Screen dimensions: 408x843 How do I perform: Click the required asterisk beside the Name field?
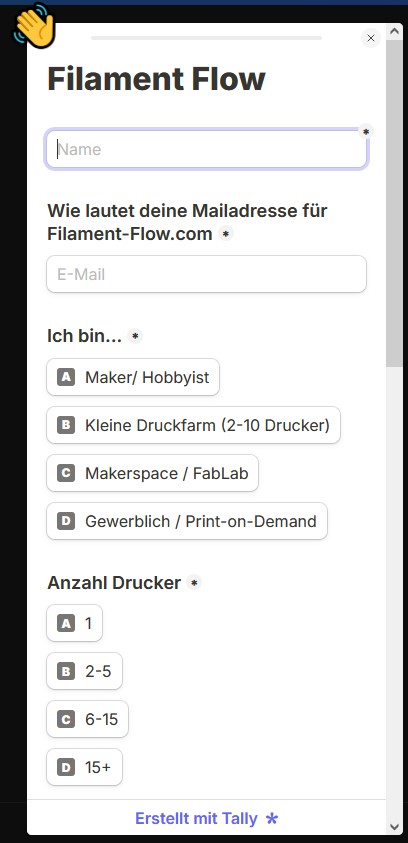pos(366,132)
